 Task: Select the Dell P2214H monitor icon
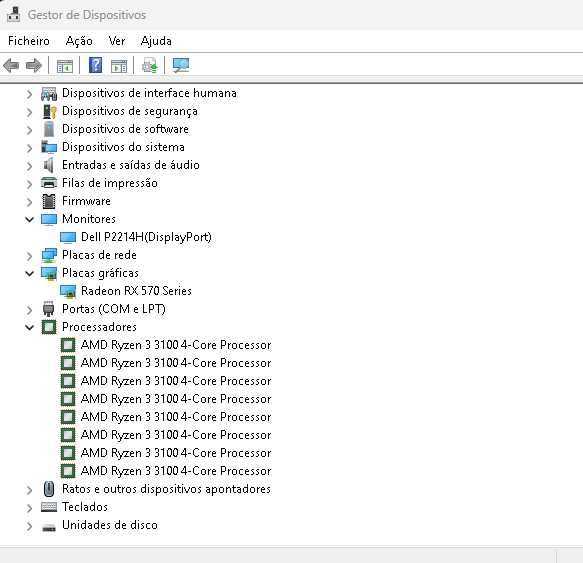pos(68,237)
